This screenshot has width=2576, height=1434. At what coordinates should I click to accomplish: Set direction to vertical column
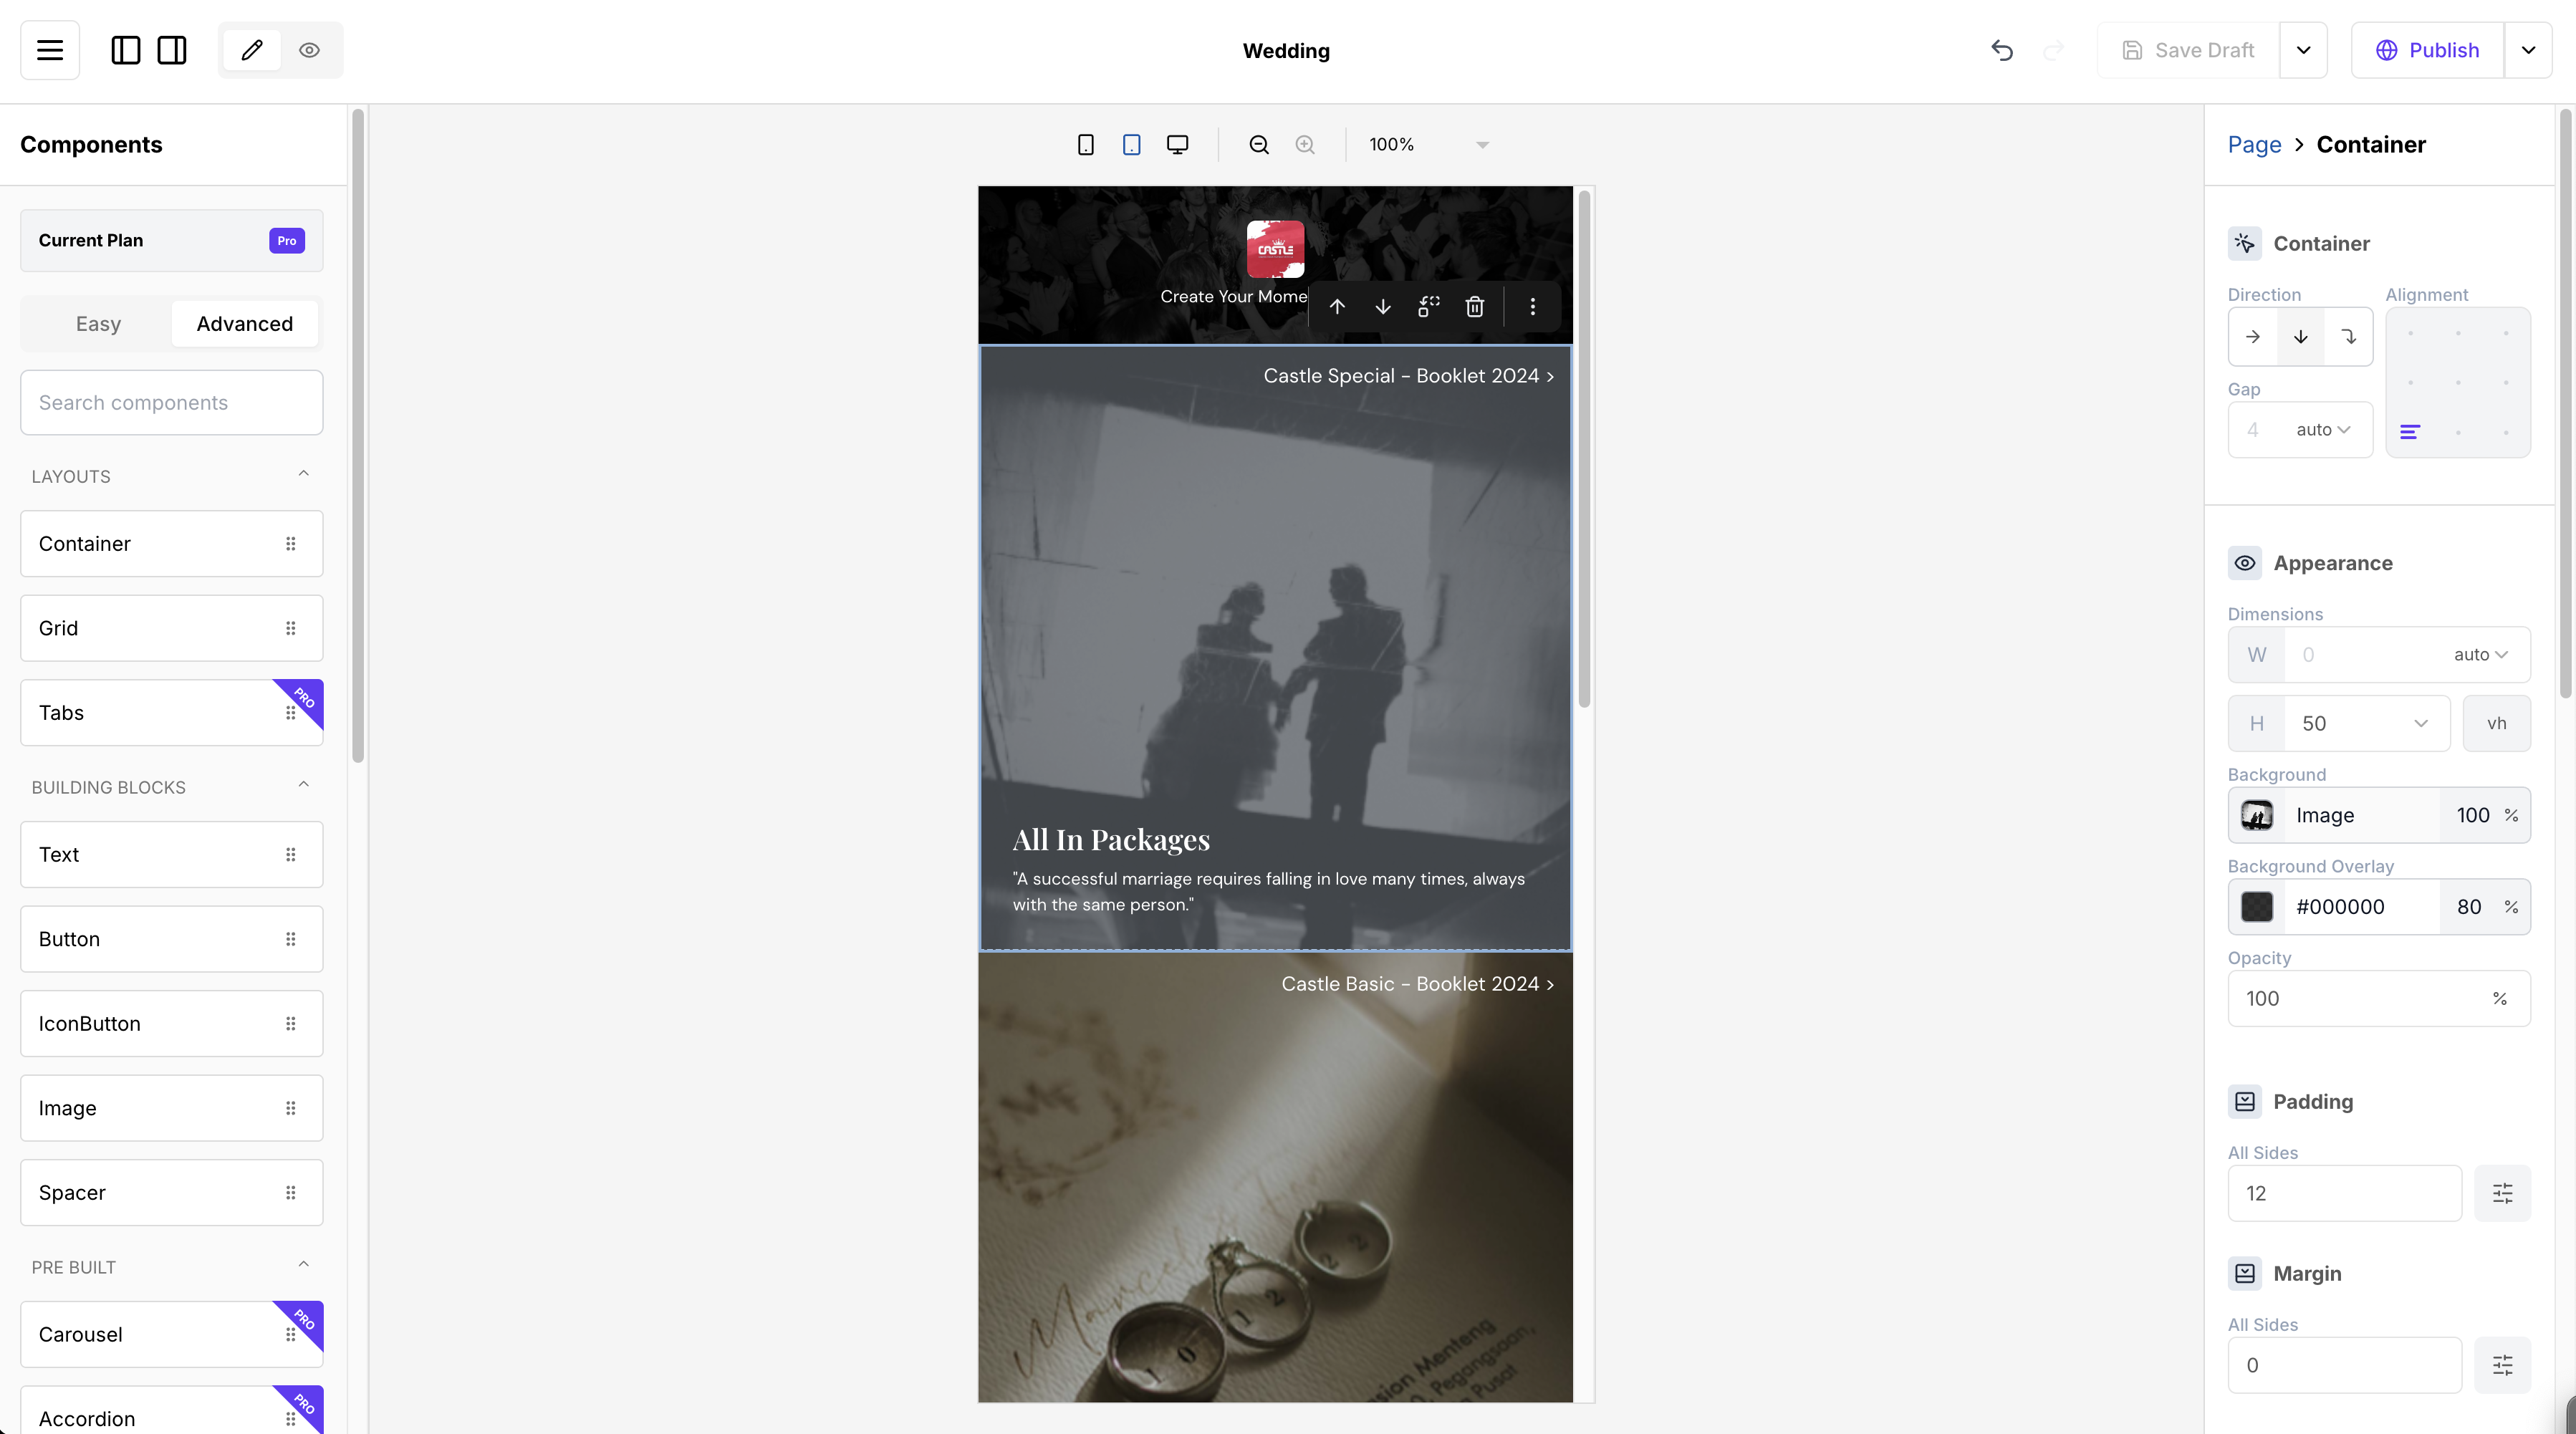pyautogui.click(x=2301, y=337)
